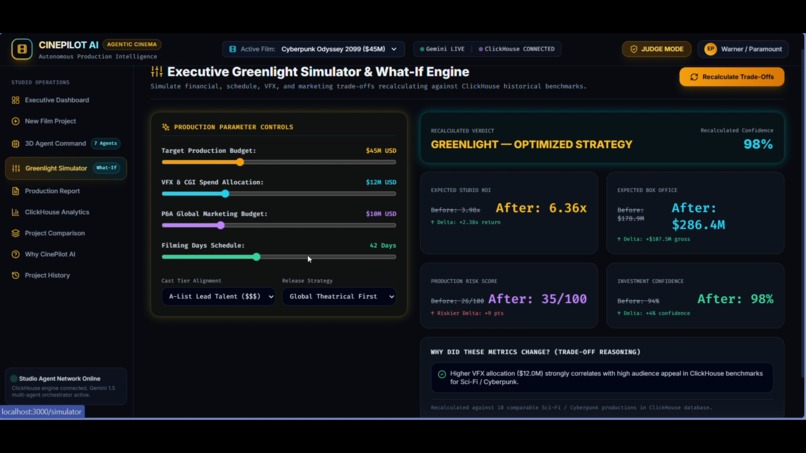This screenshot has width=806, height=453.
Task: Click the Agentic Cinema badge
Action: (132, 44)
